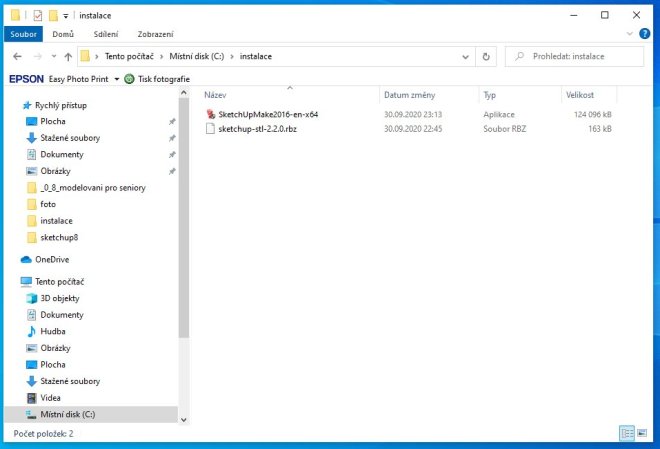Click the pin icon beside the pinned Obrázky
Image resolution: width=660 pixels, height=449 pixels.
[172, 171]
